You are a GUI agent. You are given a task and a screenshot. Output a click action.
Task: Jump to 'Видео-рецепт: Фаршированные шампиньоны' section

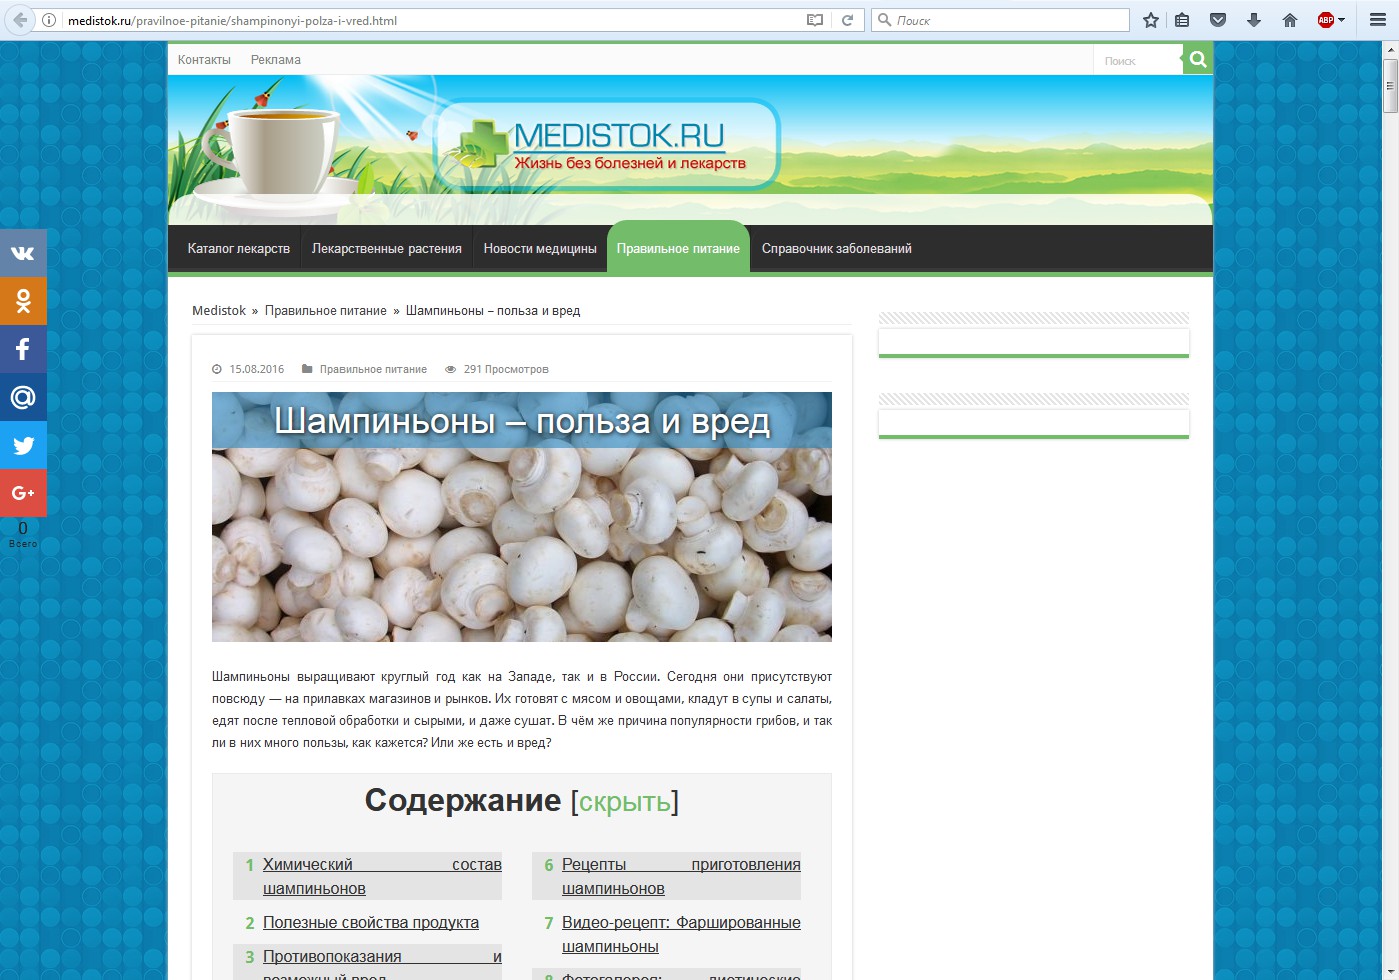(681, 935)
